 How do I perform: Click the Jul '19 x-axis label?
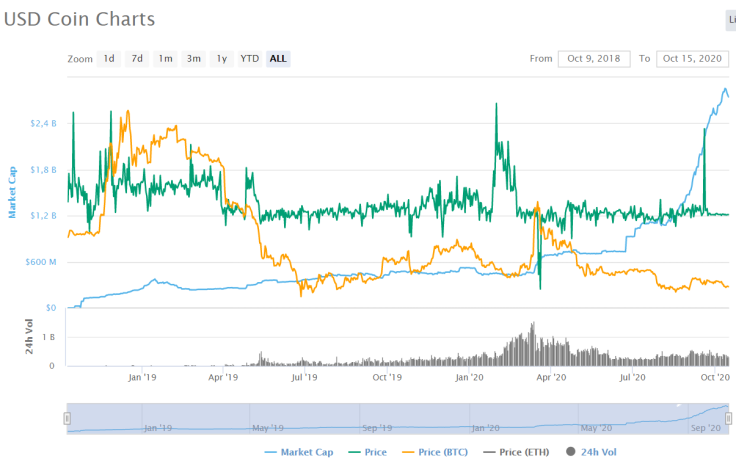(x=304, y=377)
